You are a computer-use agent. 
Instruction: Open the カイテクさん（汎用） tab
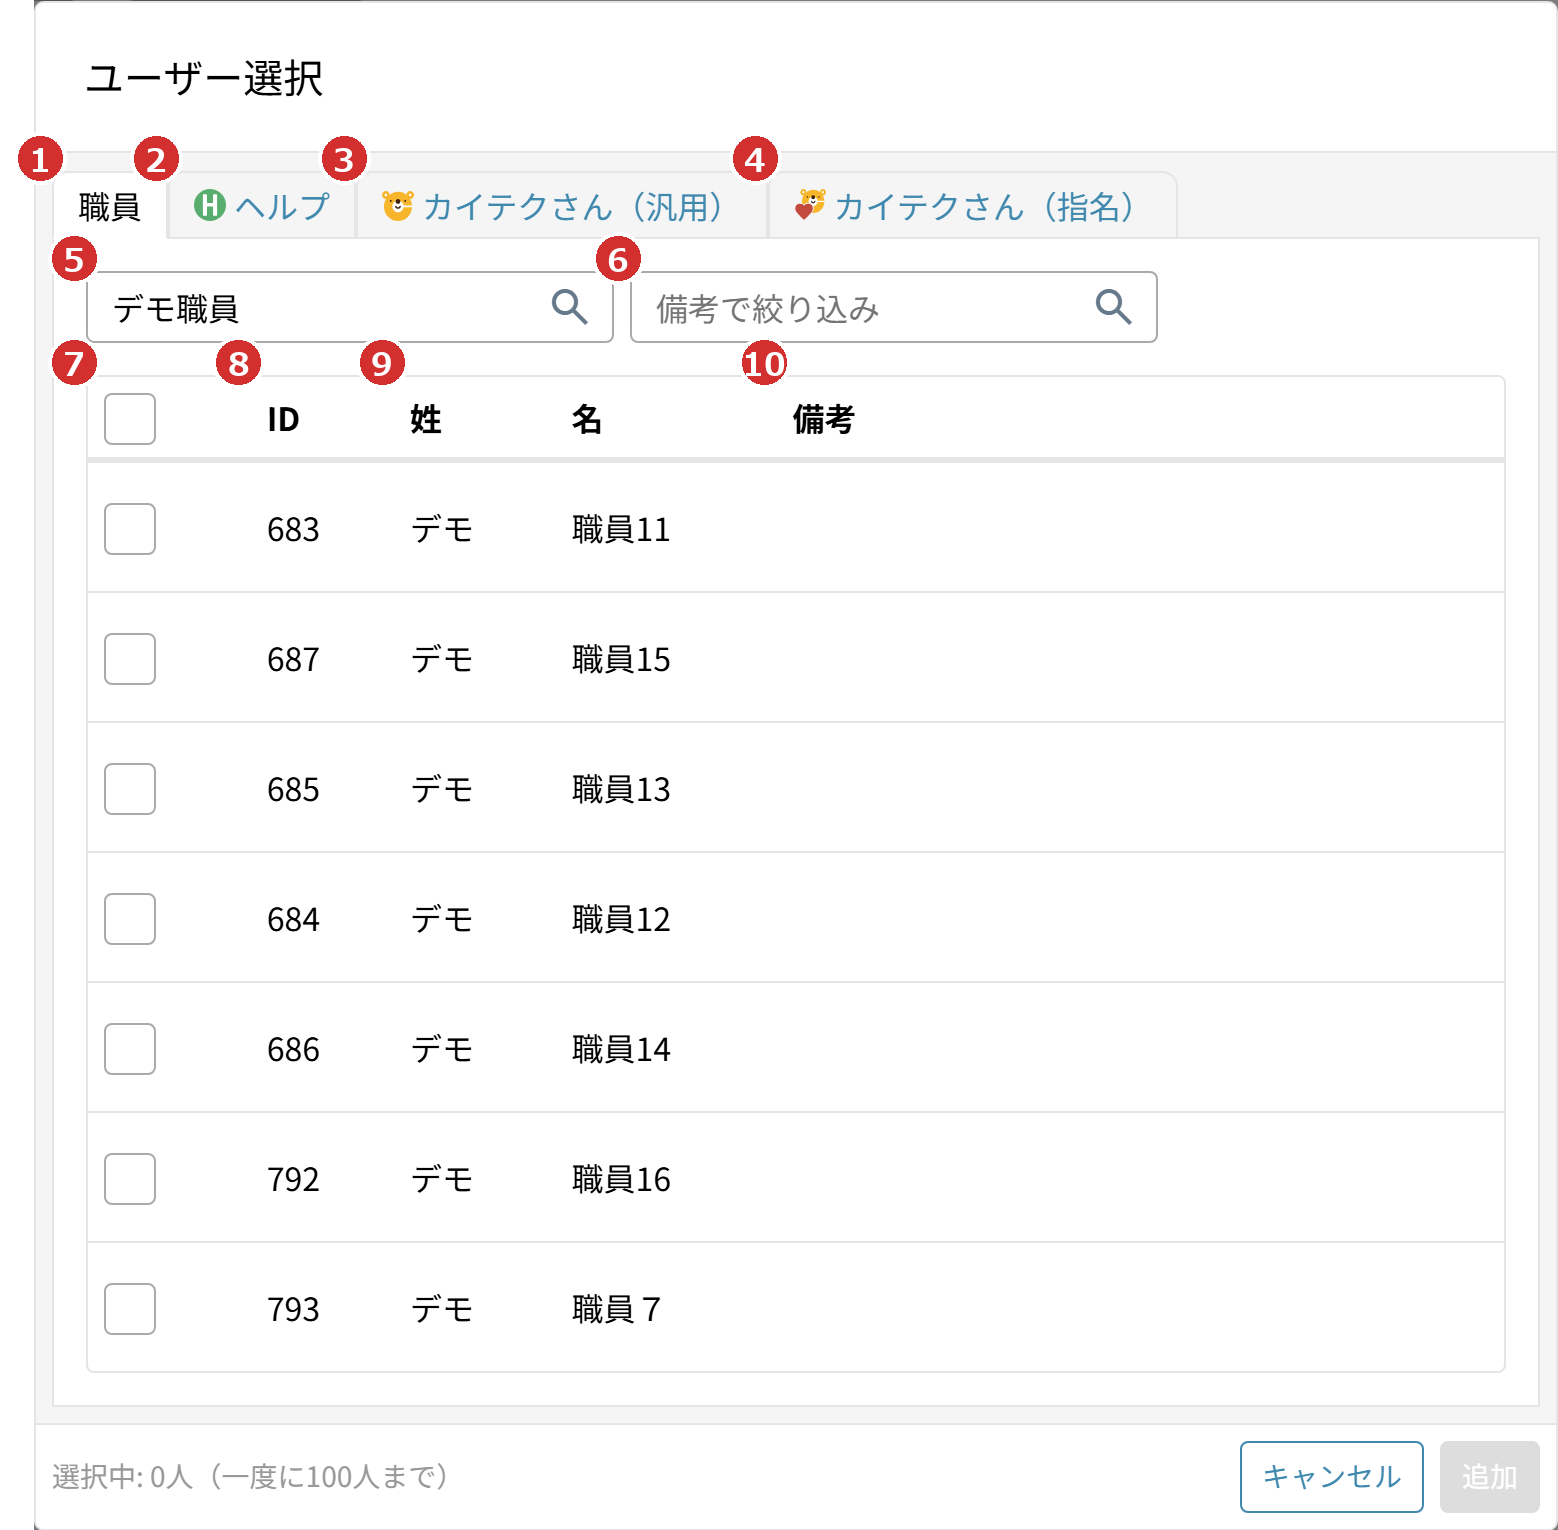(562, 206)
